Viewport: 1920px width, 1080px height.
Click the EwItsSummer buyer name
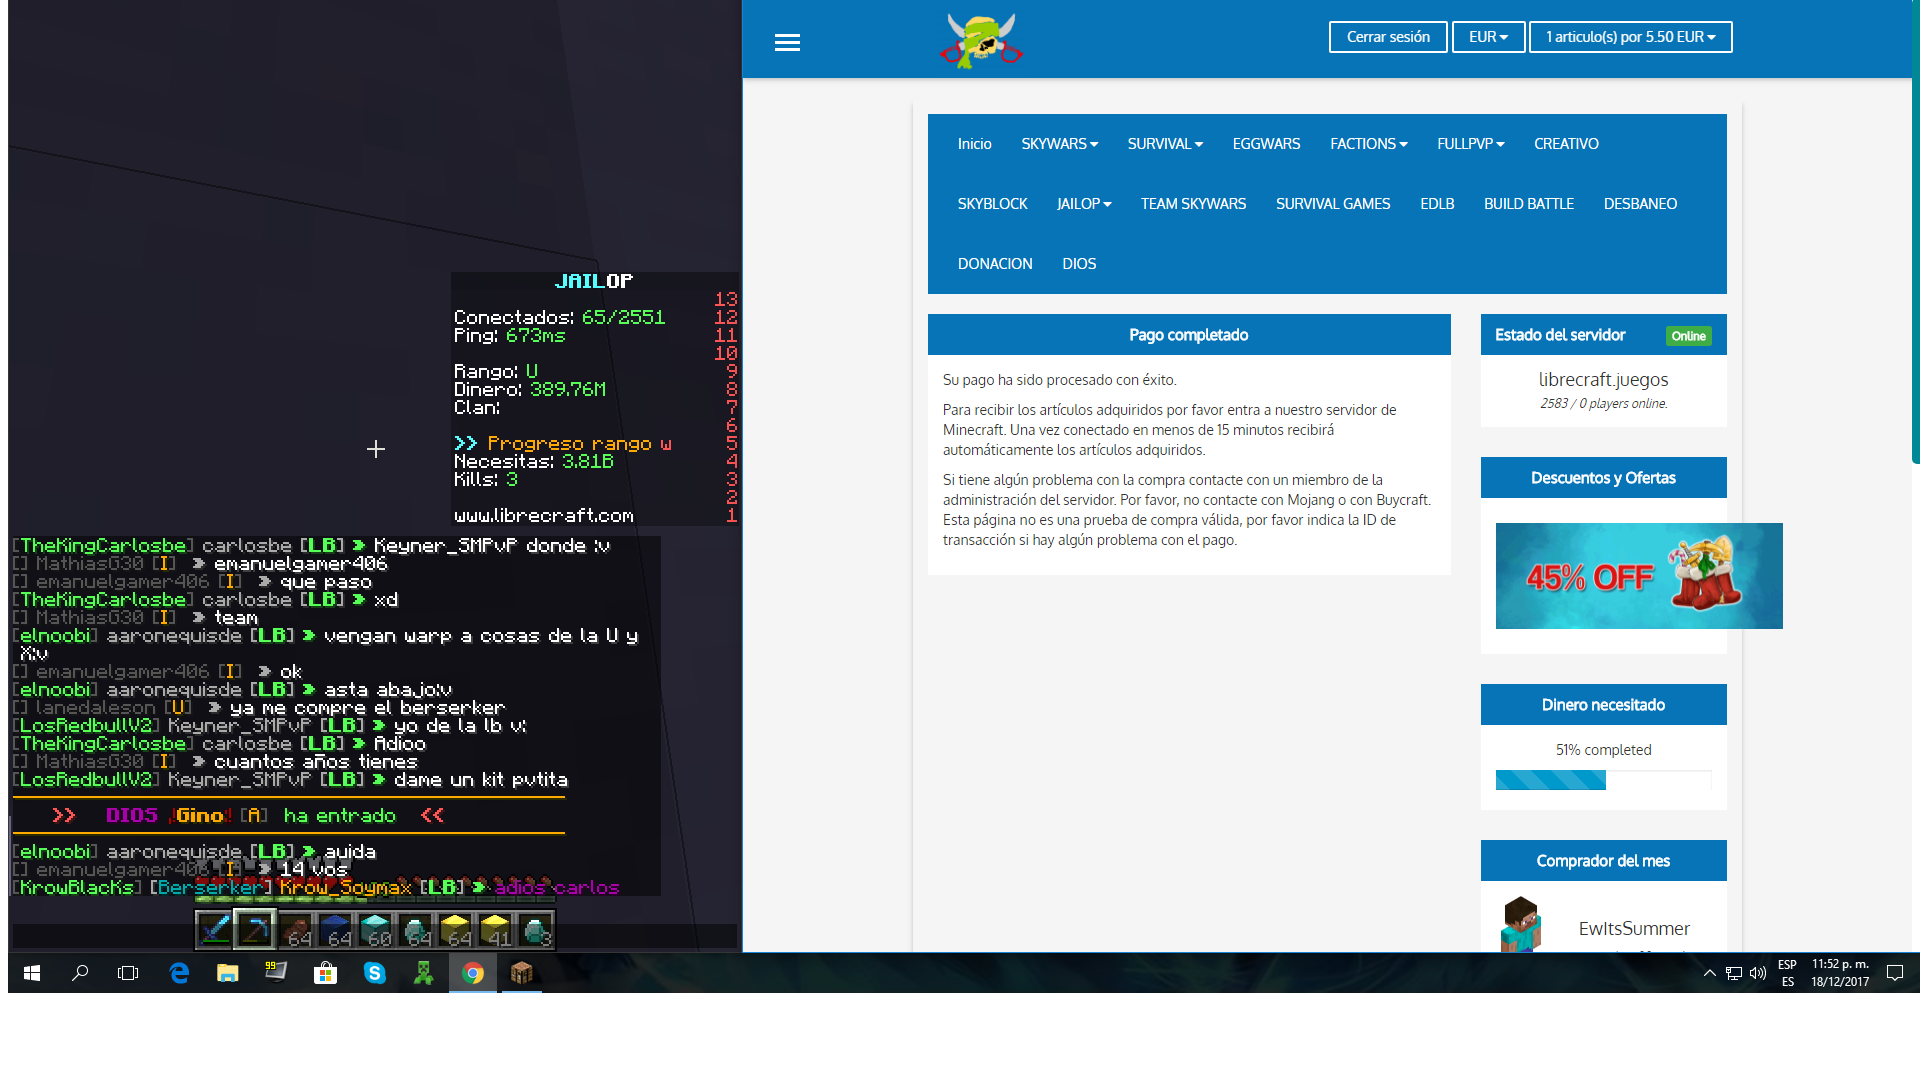1634,929
